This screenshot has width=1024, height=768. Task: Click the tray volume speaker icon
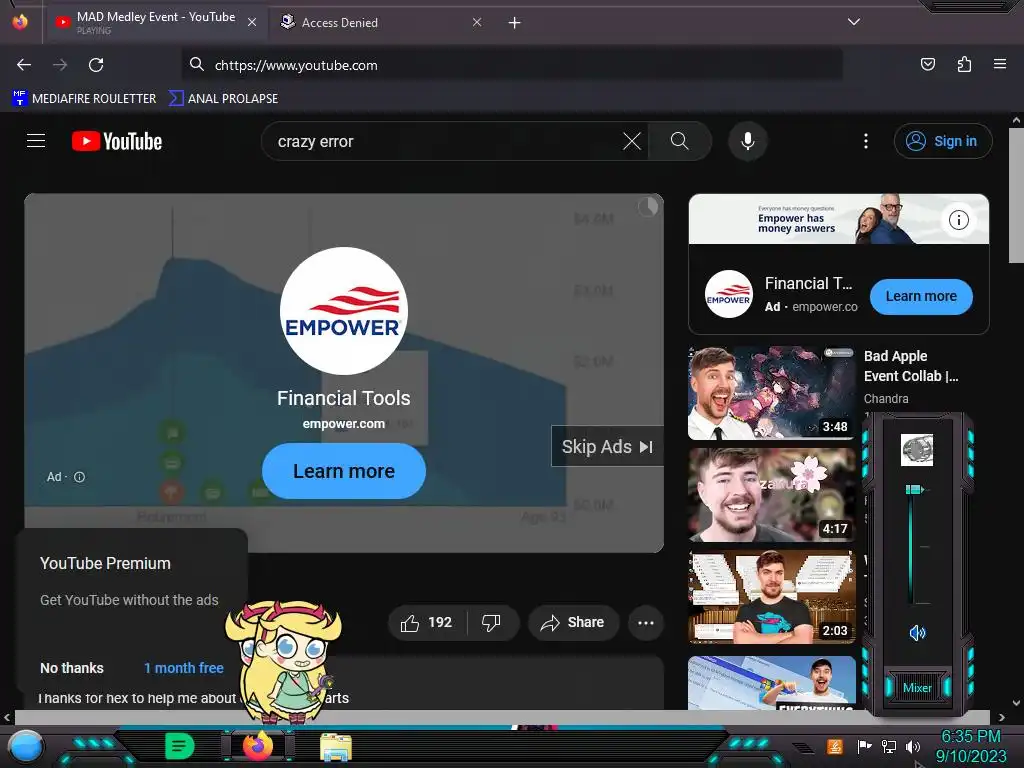tap(912, 746)
